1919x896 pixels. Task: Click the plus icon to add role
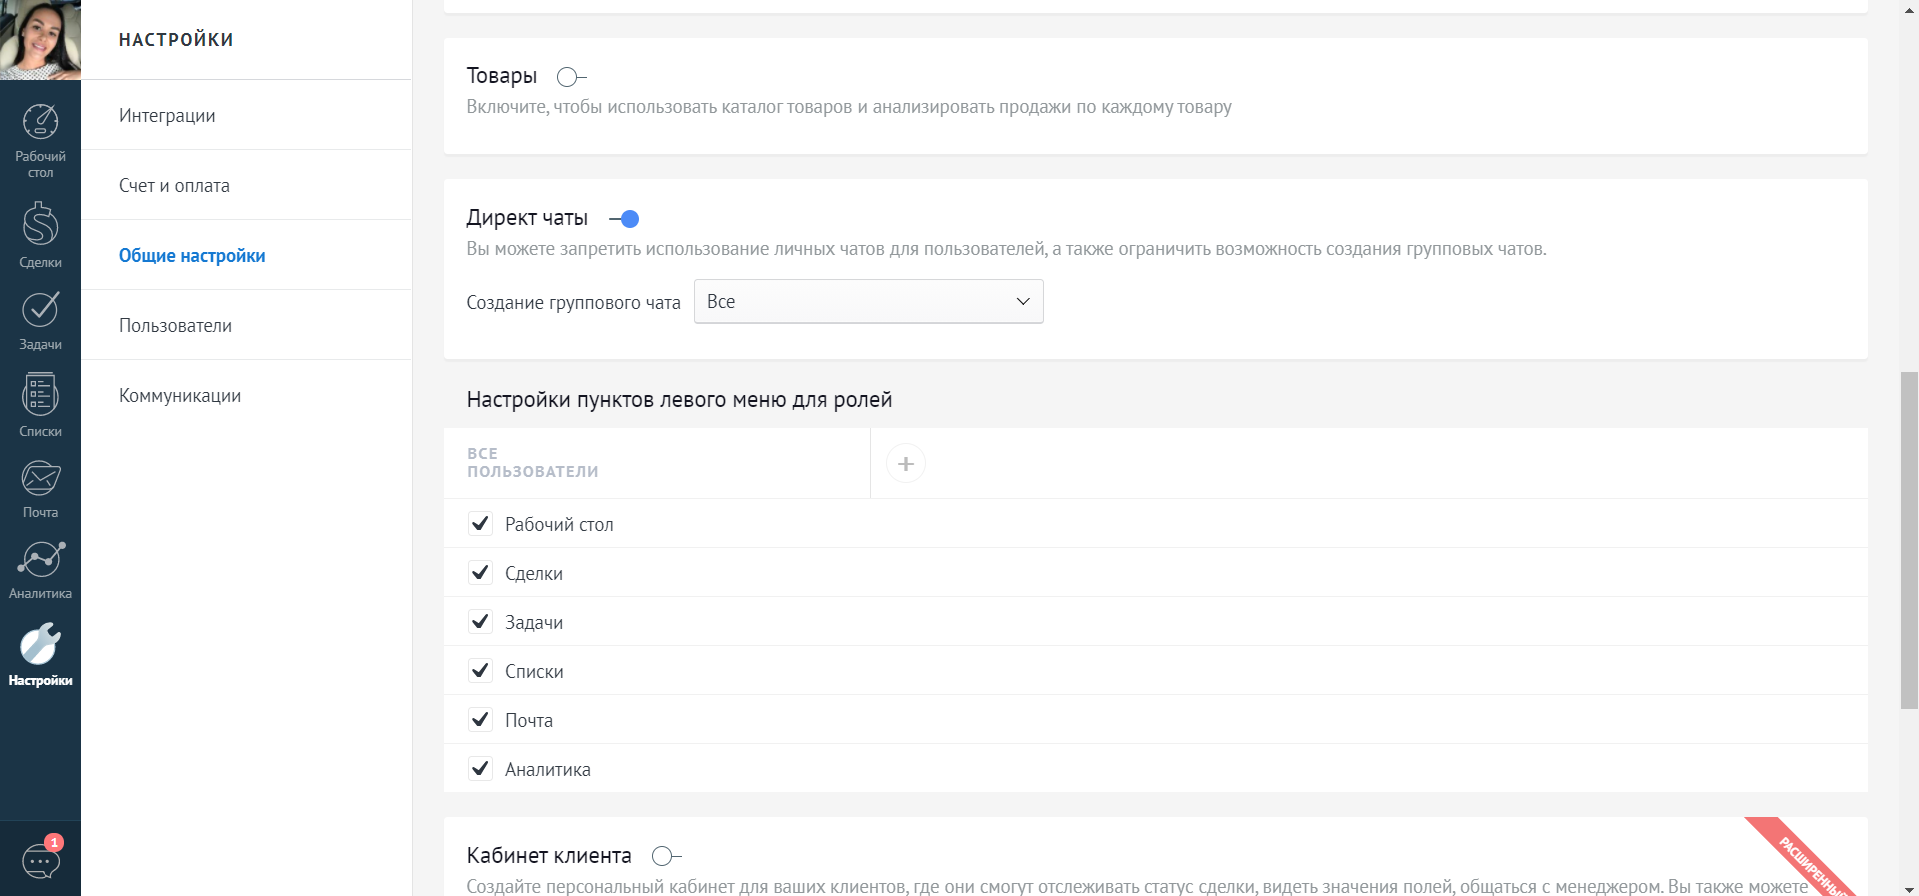(905, 464)
